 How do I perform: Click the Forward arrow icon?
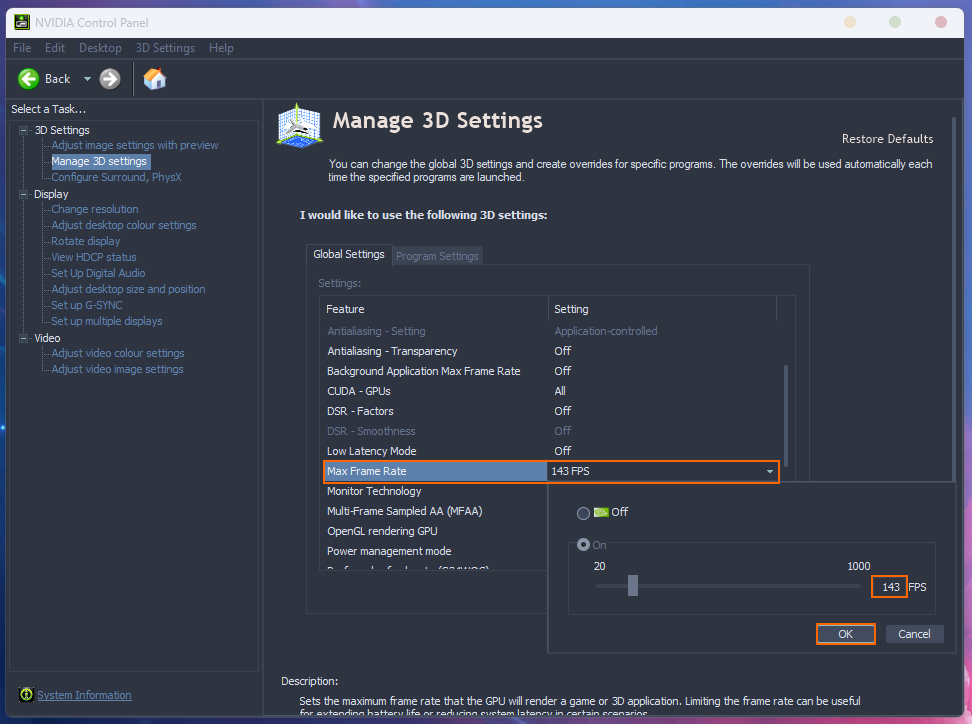[x=110, y=79]
